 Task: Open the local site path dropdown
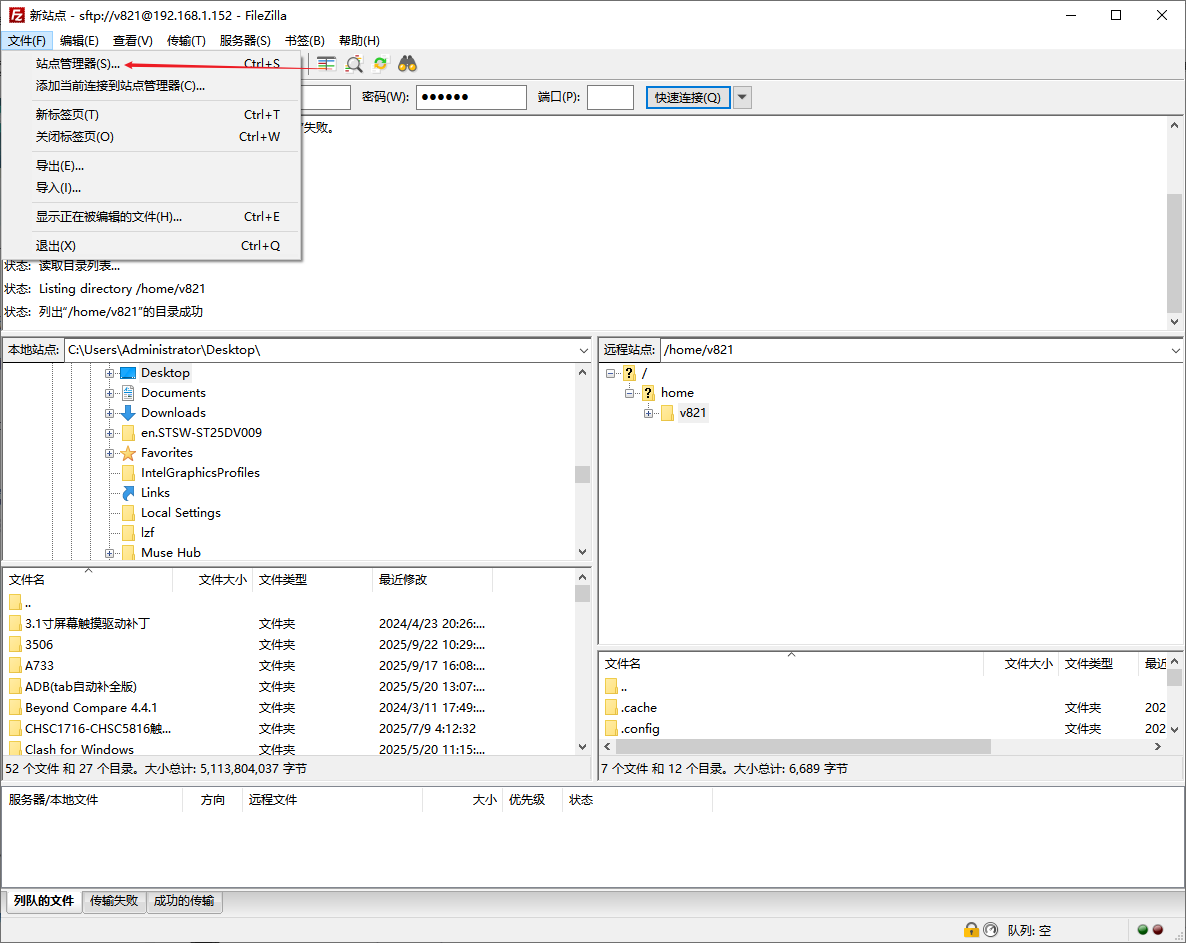583,350
